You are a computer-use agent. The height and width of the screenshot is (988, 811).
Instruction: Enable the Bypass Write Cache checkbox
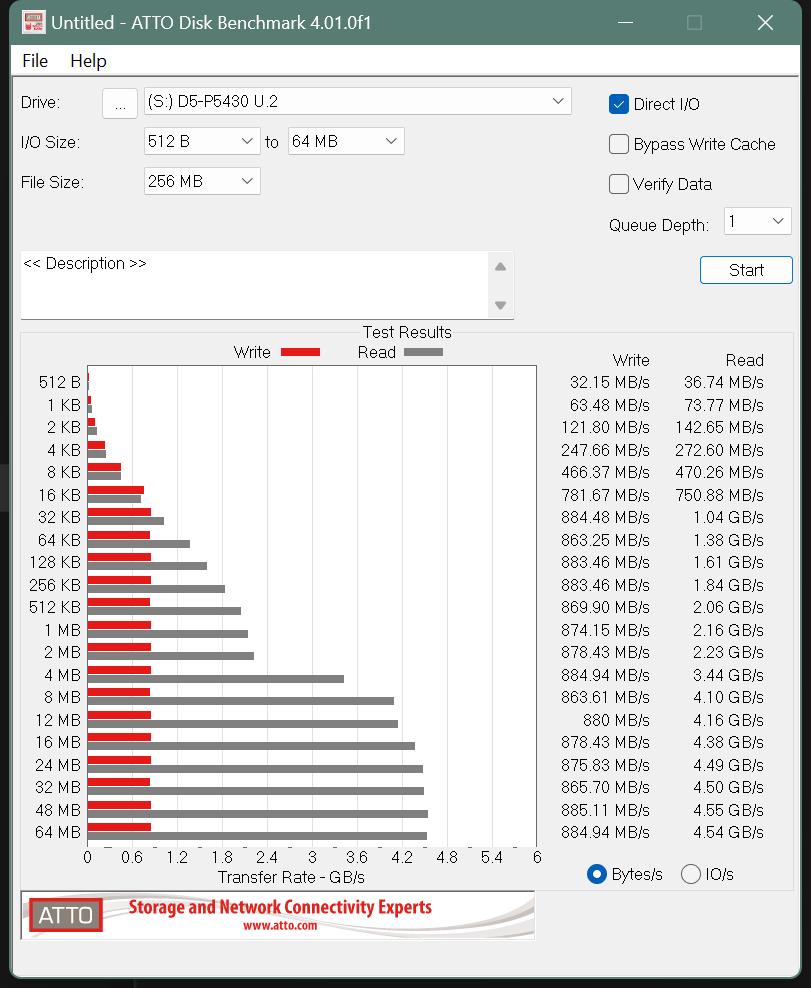[619, 144]
